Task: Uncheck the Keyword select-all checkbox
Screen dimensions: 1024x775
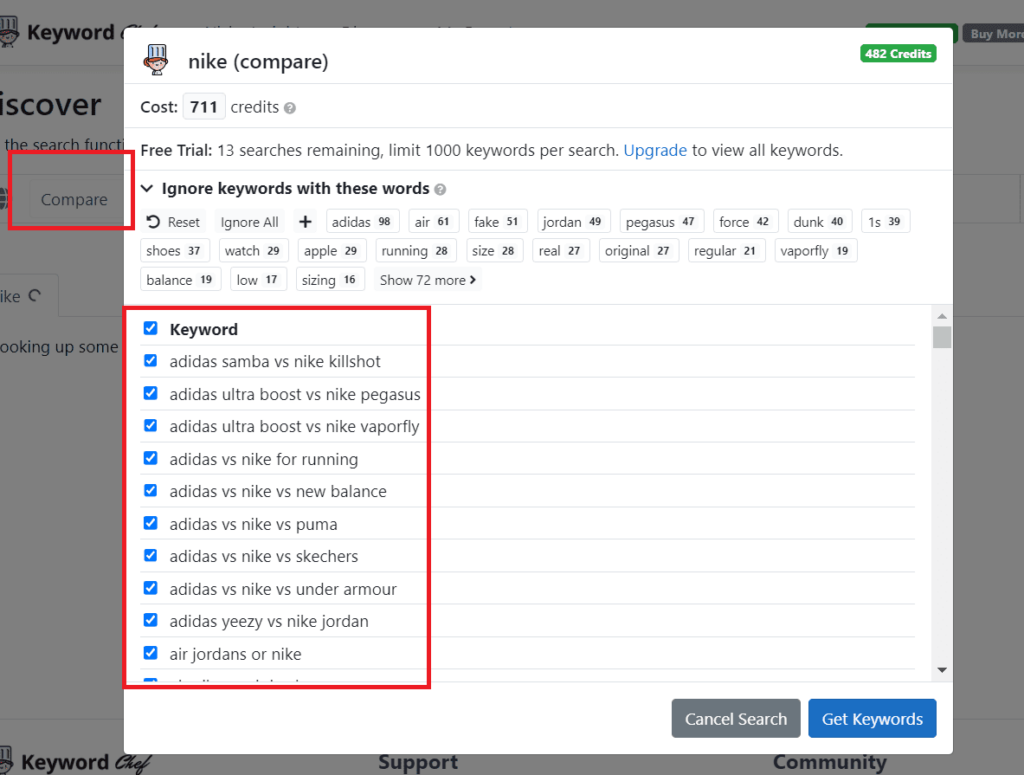Action: [151, 327]
